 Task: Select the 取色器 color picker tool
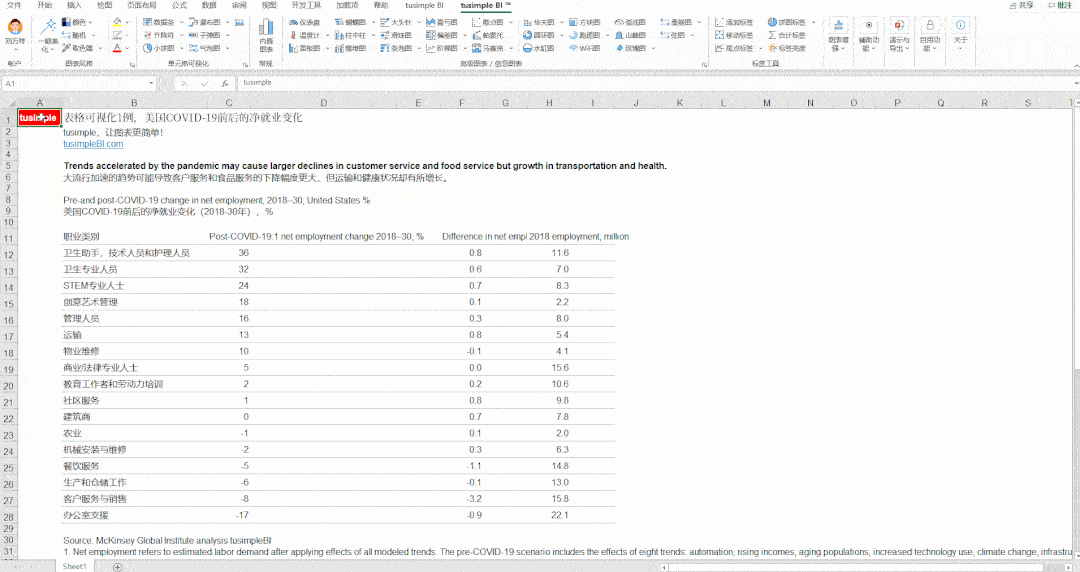coord(81,48)
